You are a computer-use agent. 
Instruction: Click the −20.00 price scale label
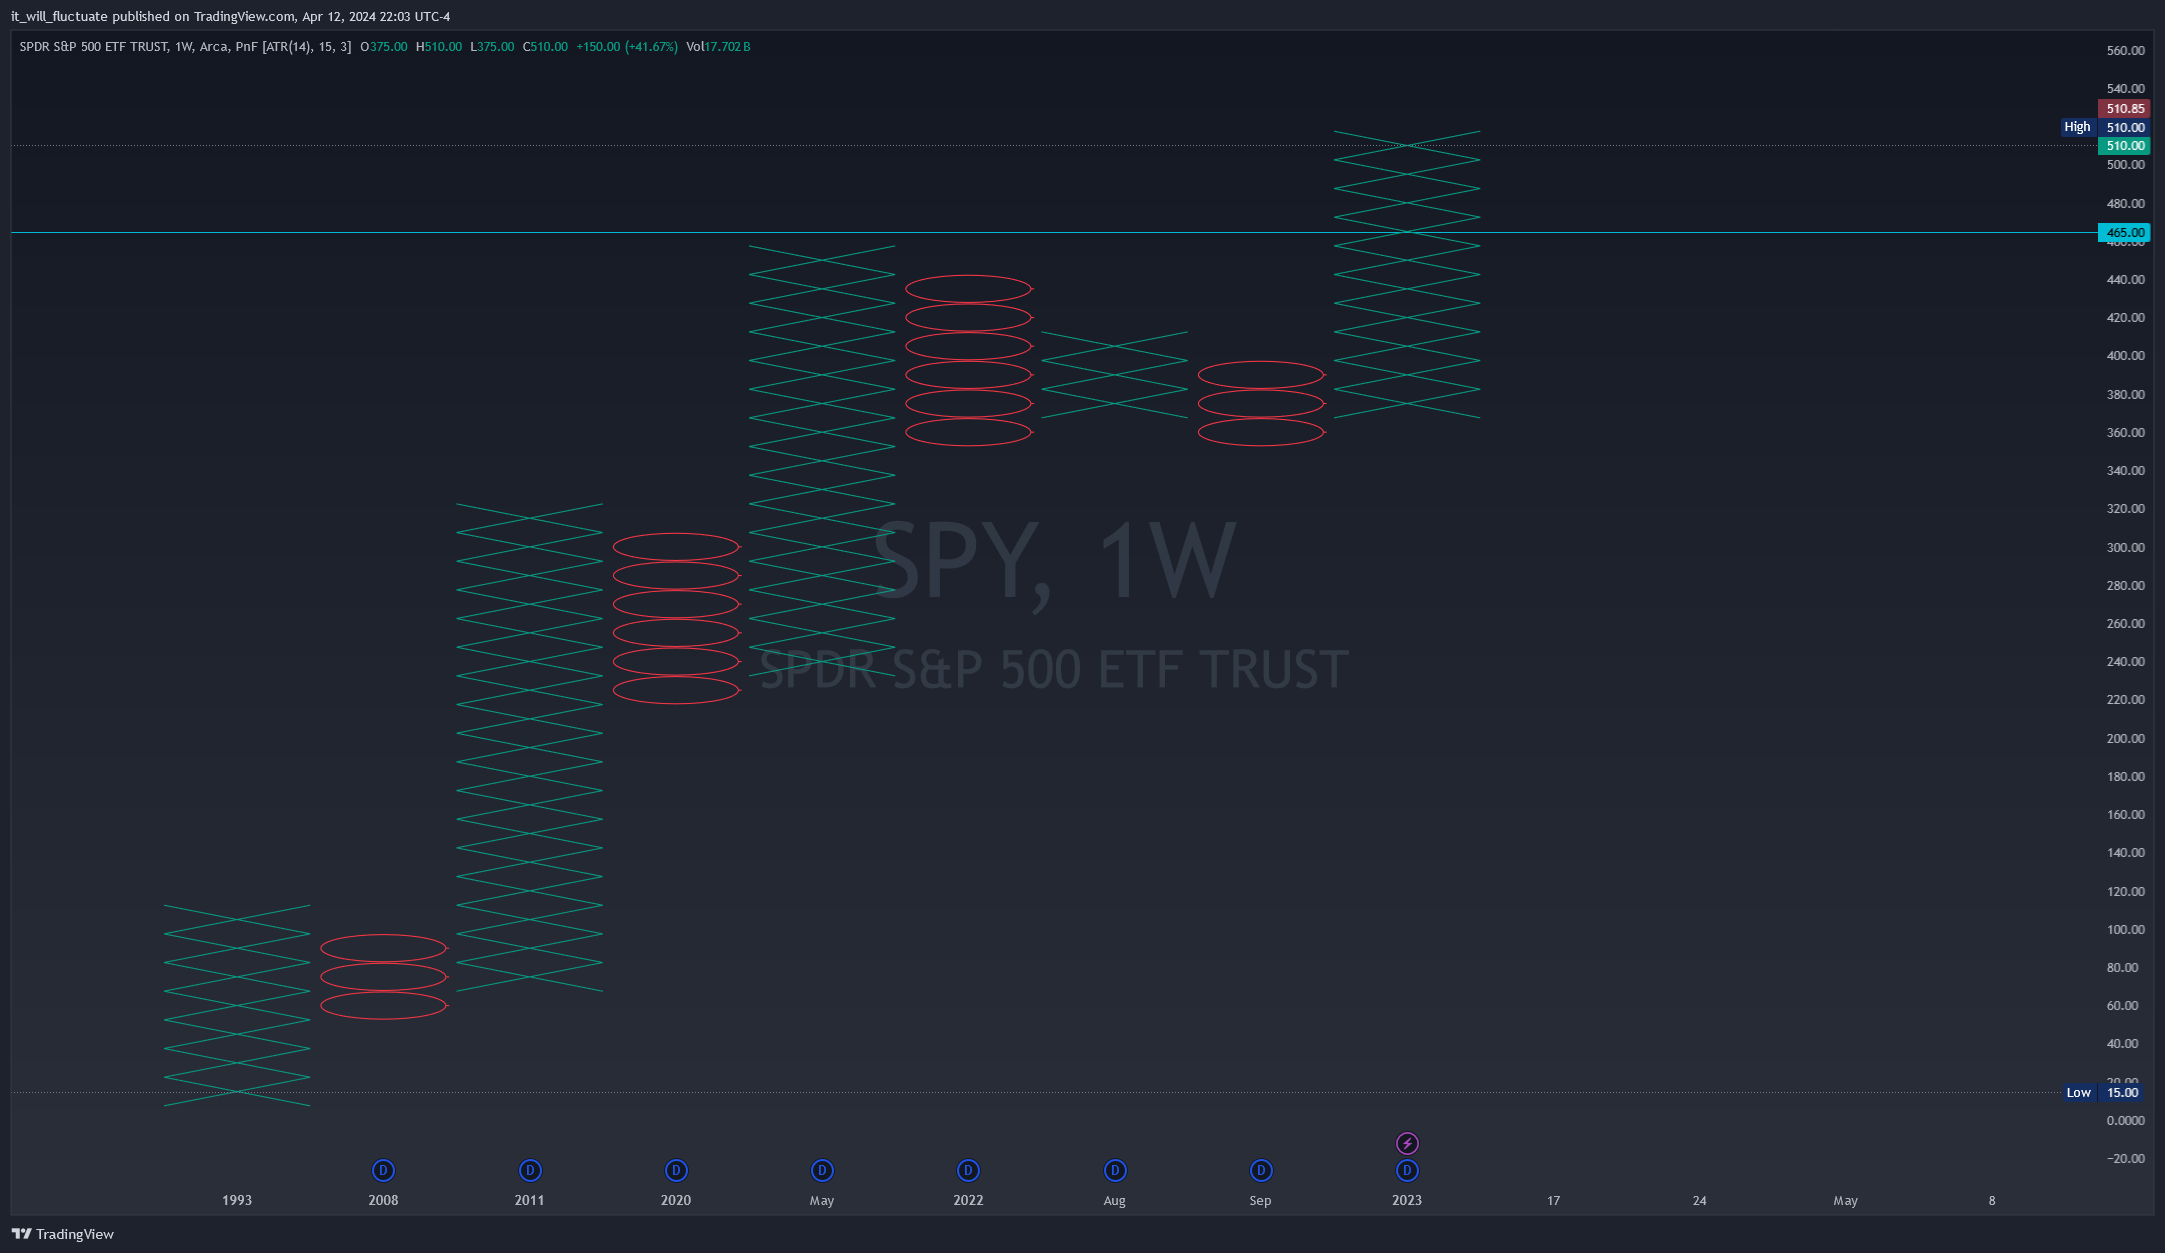(2126, 1159)
